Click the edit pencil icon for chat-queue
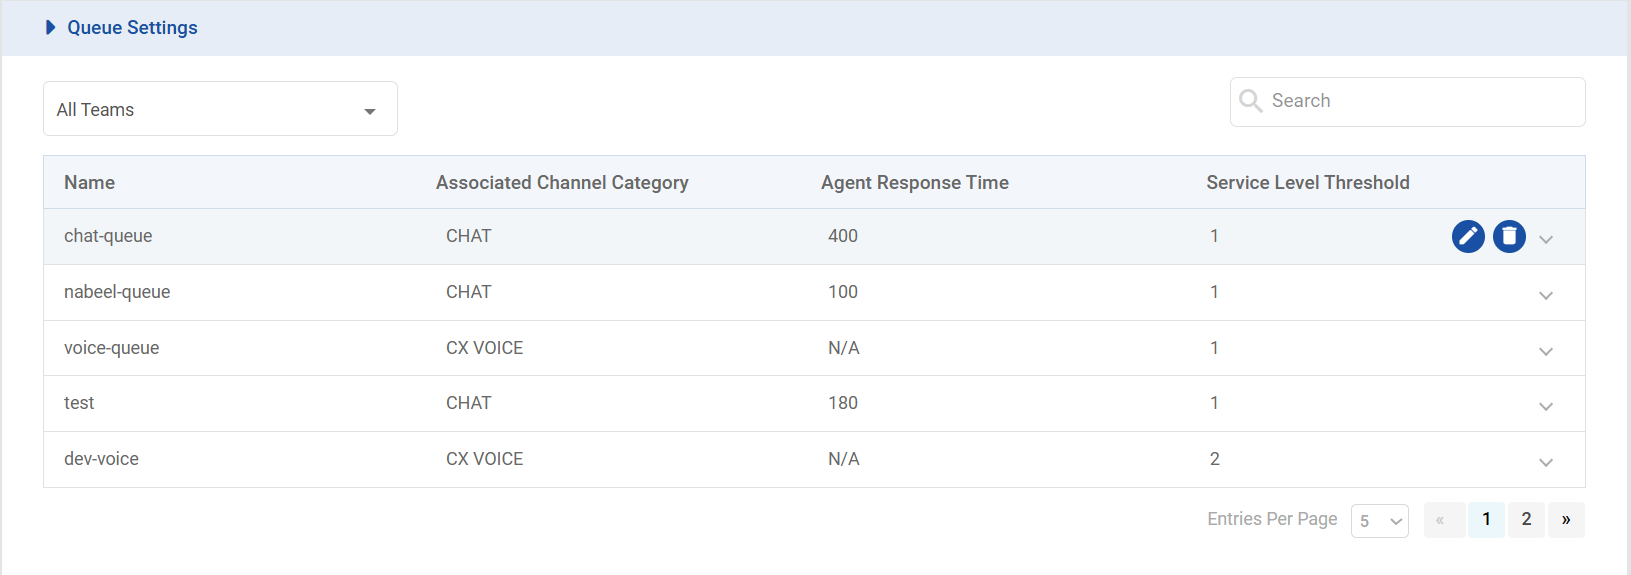Viewport: 1631px width, 575px height. pos(1468,236)
